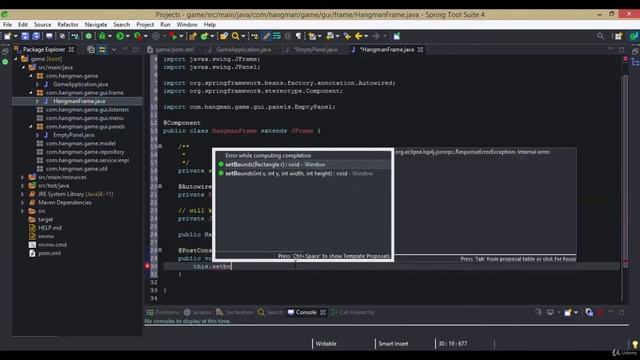This screenshot has height=360, width=640.
Task: Open the Run button dropdown arrow
Action: point(127,36)
